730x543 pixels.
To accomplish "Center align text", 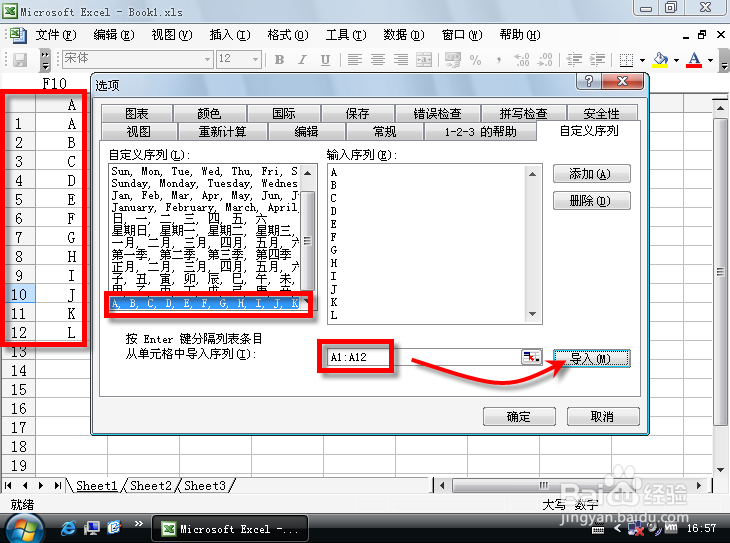I will [x=378, y=60].
